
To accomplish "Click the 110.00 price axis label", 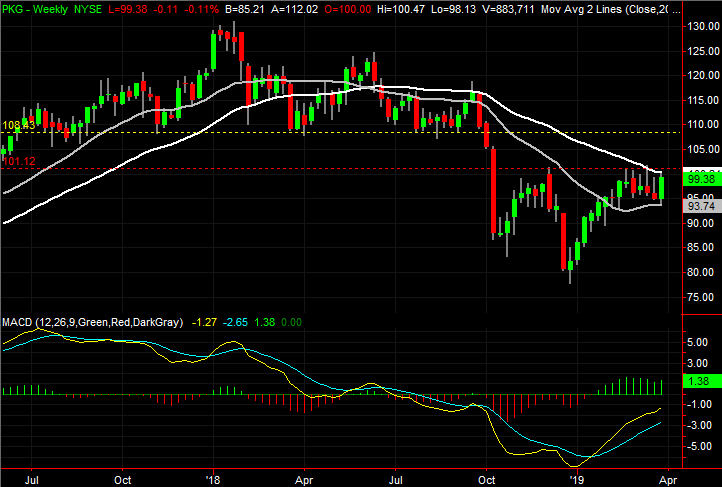I will [x=703, y=124].
